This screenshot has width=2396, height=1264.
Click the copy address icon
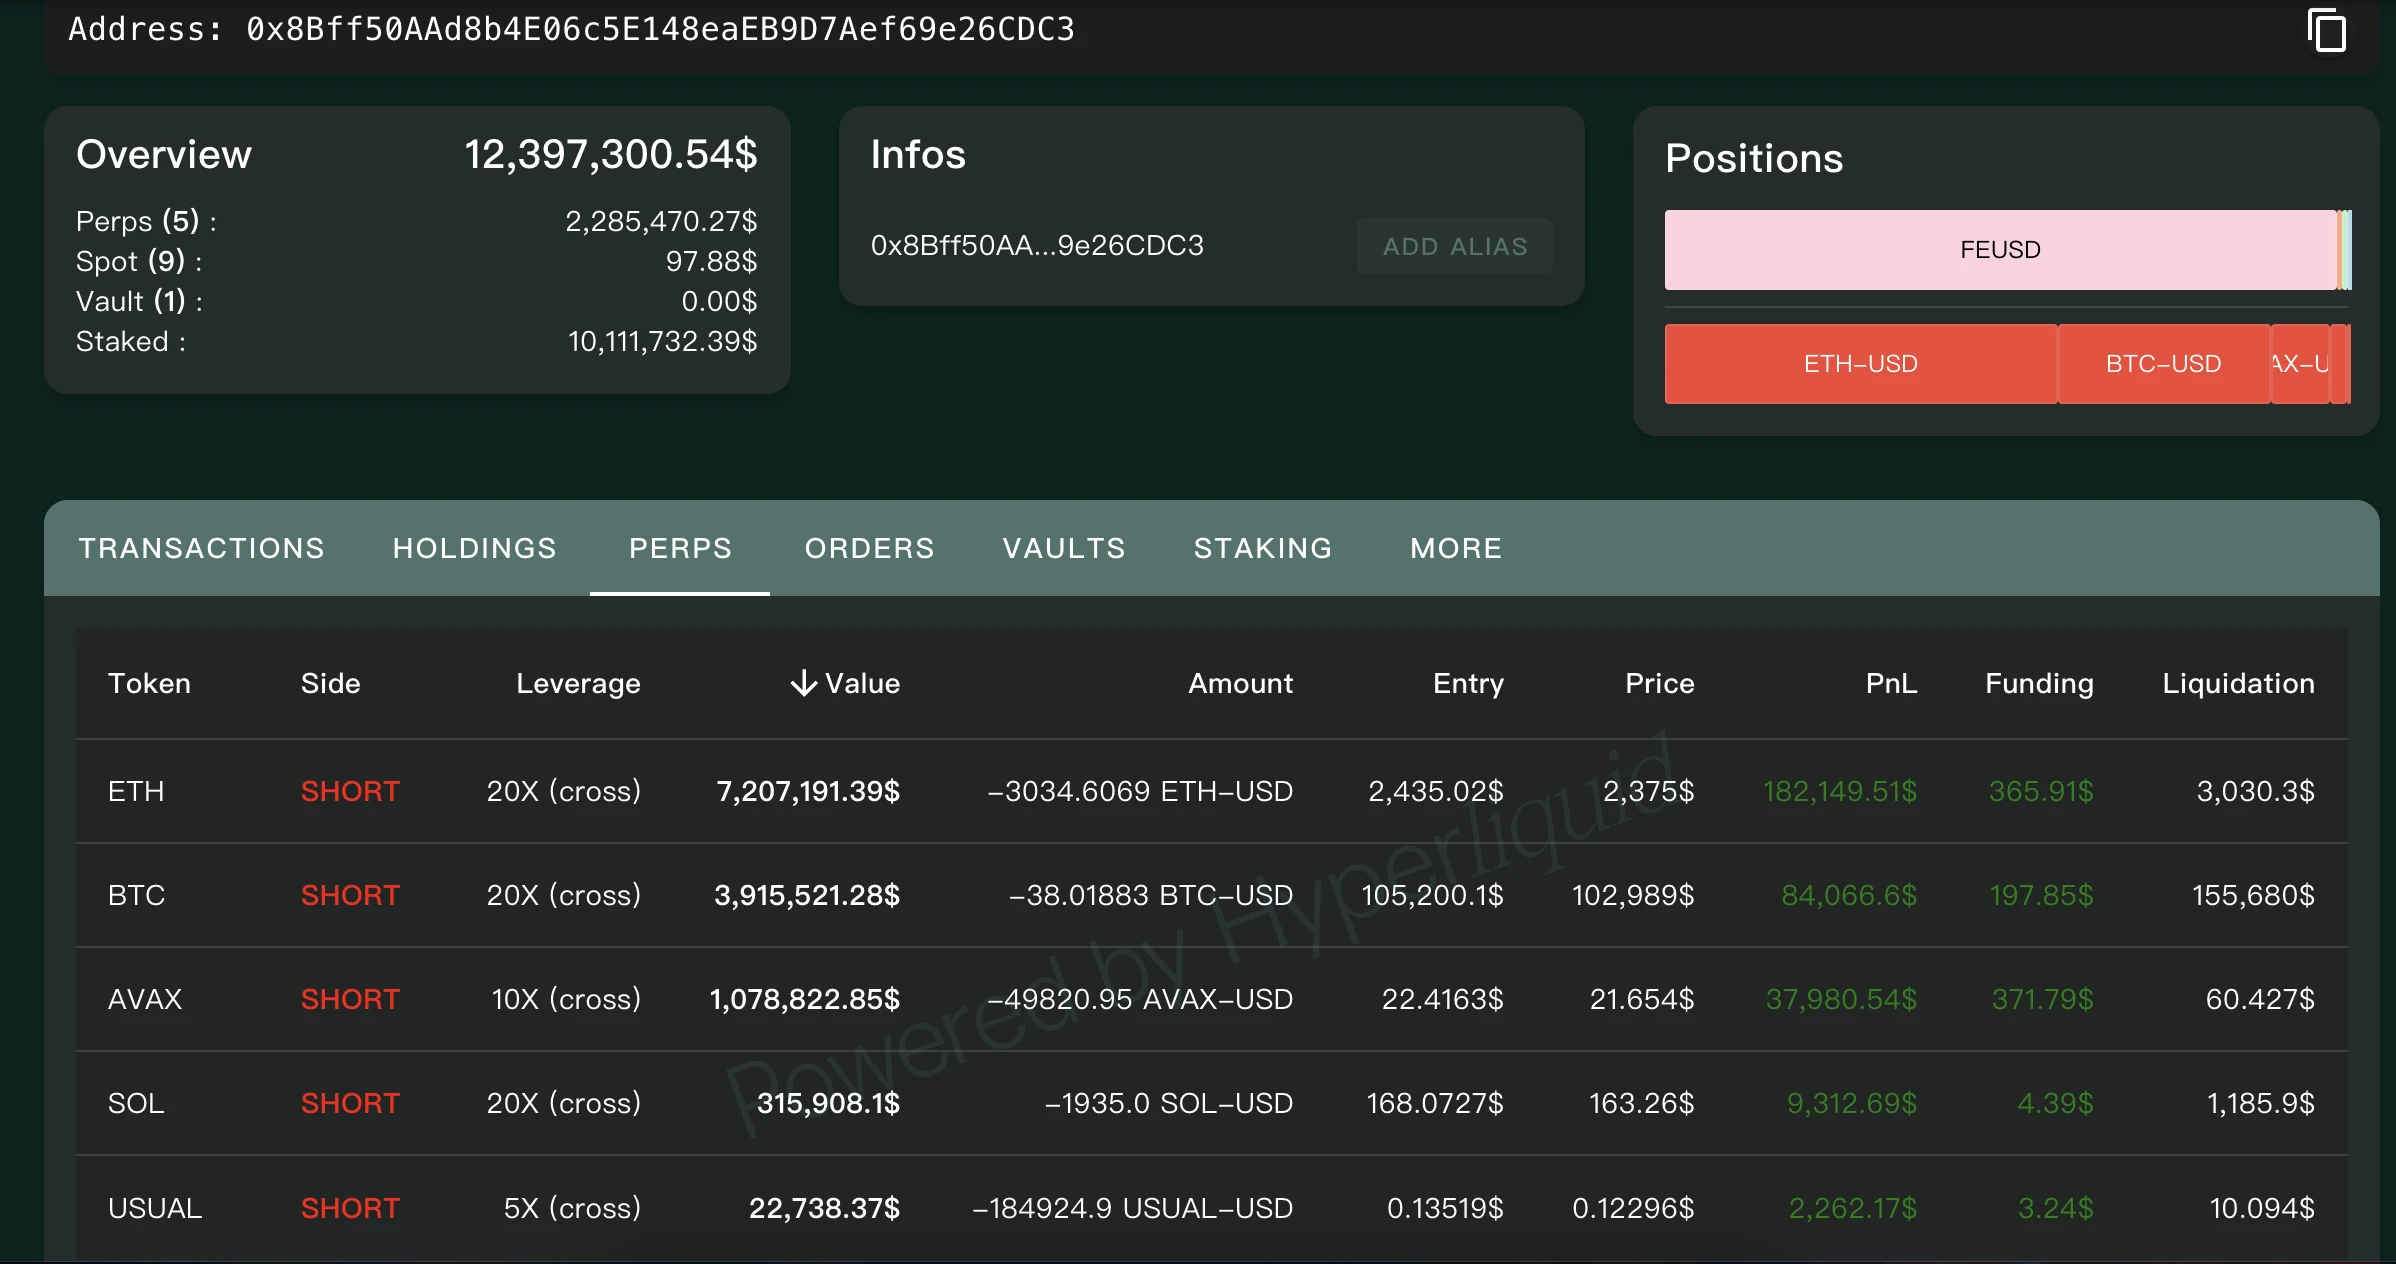coord(2326,30)
